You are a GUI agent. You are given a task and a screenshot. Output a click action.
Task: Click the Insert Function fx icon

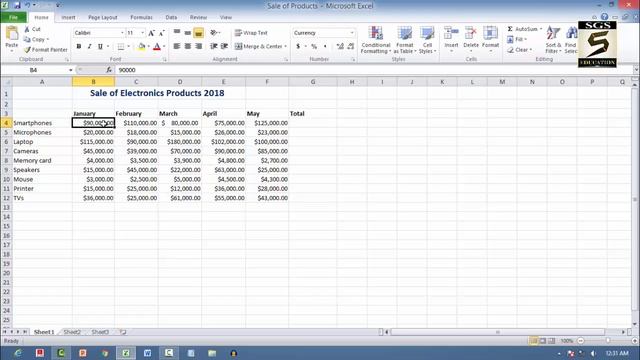(109, 70)
